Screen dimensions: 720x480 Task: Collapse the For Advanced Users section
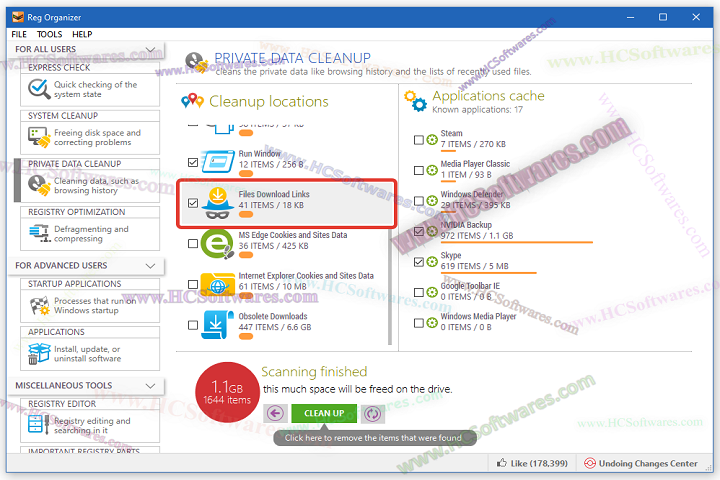pos(150,266)
